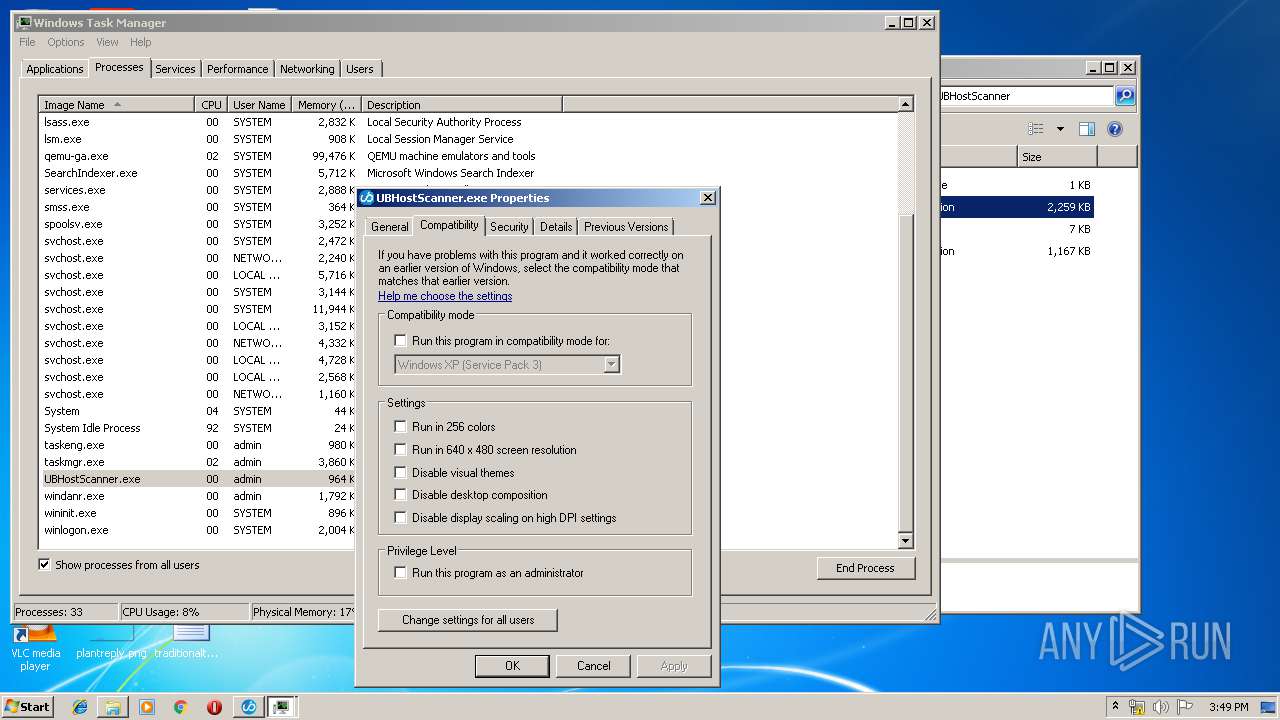
Task: Open Windows Explorer taskbar icon
Action: click(x=113, y=707)
